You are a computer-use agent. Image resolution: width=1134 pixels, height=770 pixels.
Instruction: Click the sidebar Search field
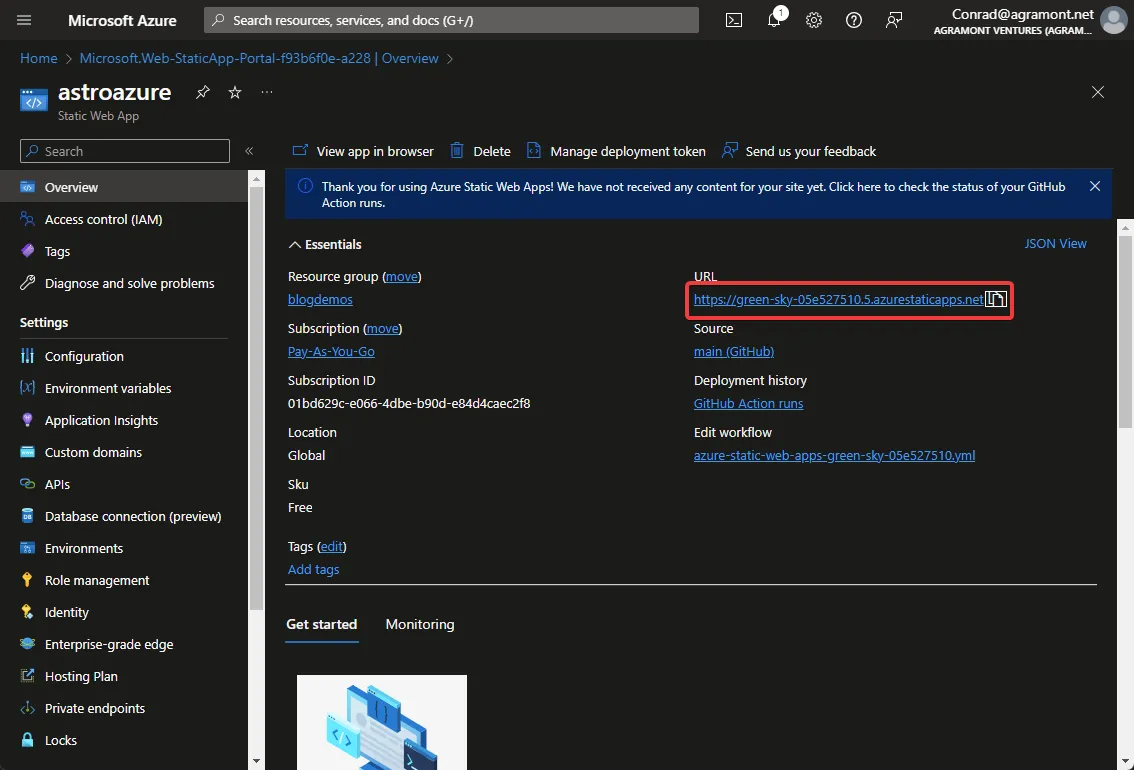pos(125,151)
